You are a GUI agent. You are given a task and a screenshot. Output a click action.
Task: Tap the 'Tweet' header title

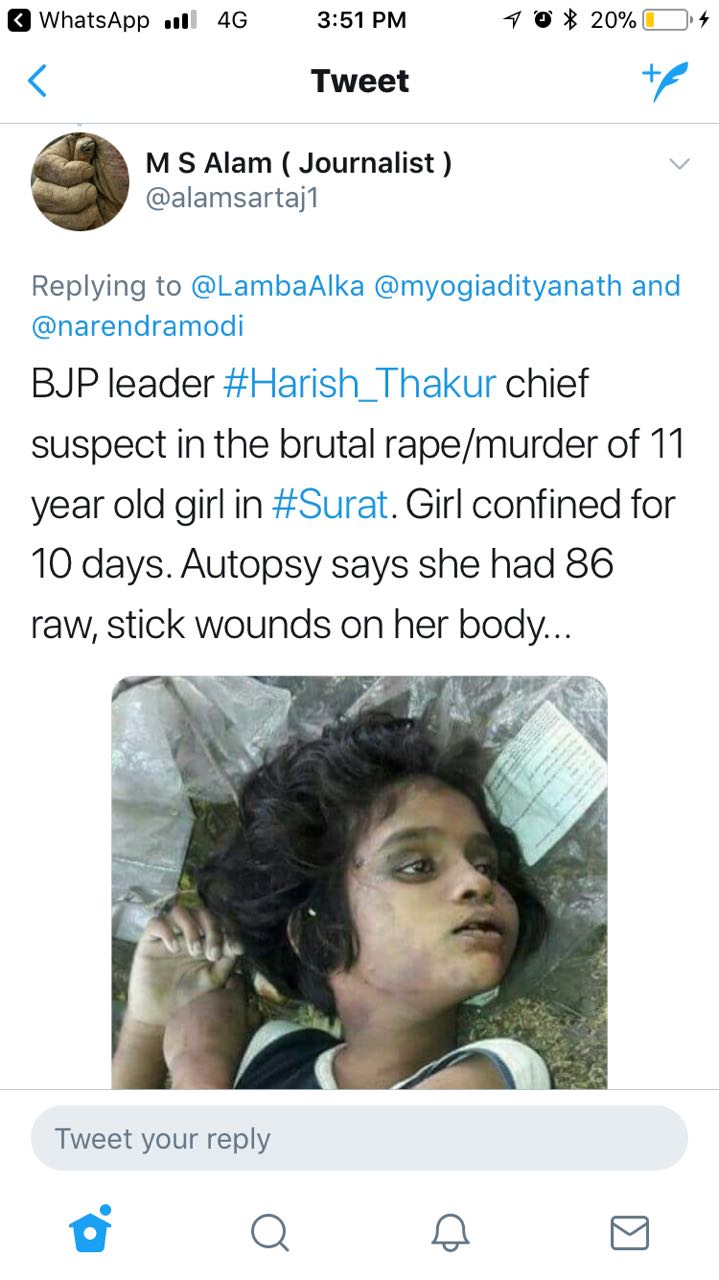pos(360,81)
